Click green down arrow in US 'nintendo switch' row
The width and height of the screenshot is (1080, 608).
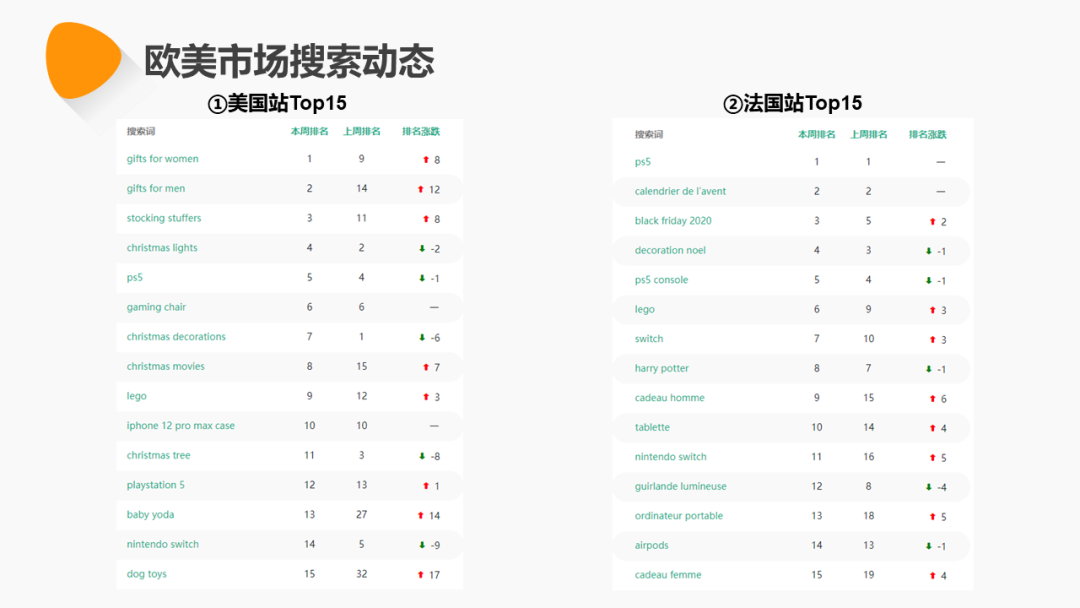click(422, 545)
